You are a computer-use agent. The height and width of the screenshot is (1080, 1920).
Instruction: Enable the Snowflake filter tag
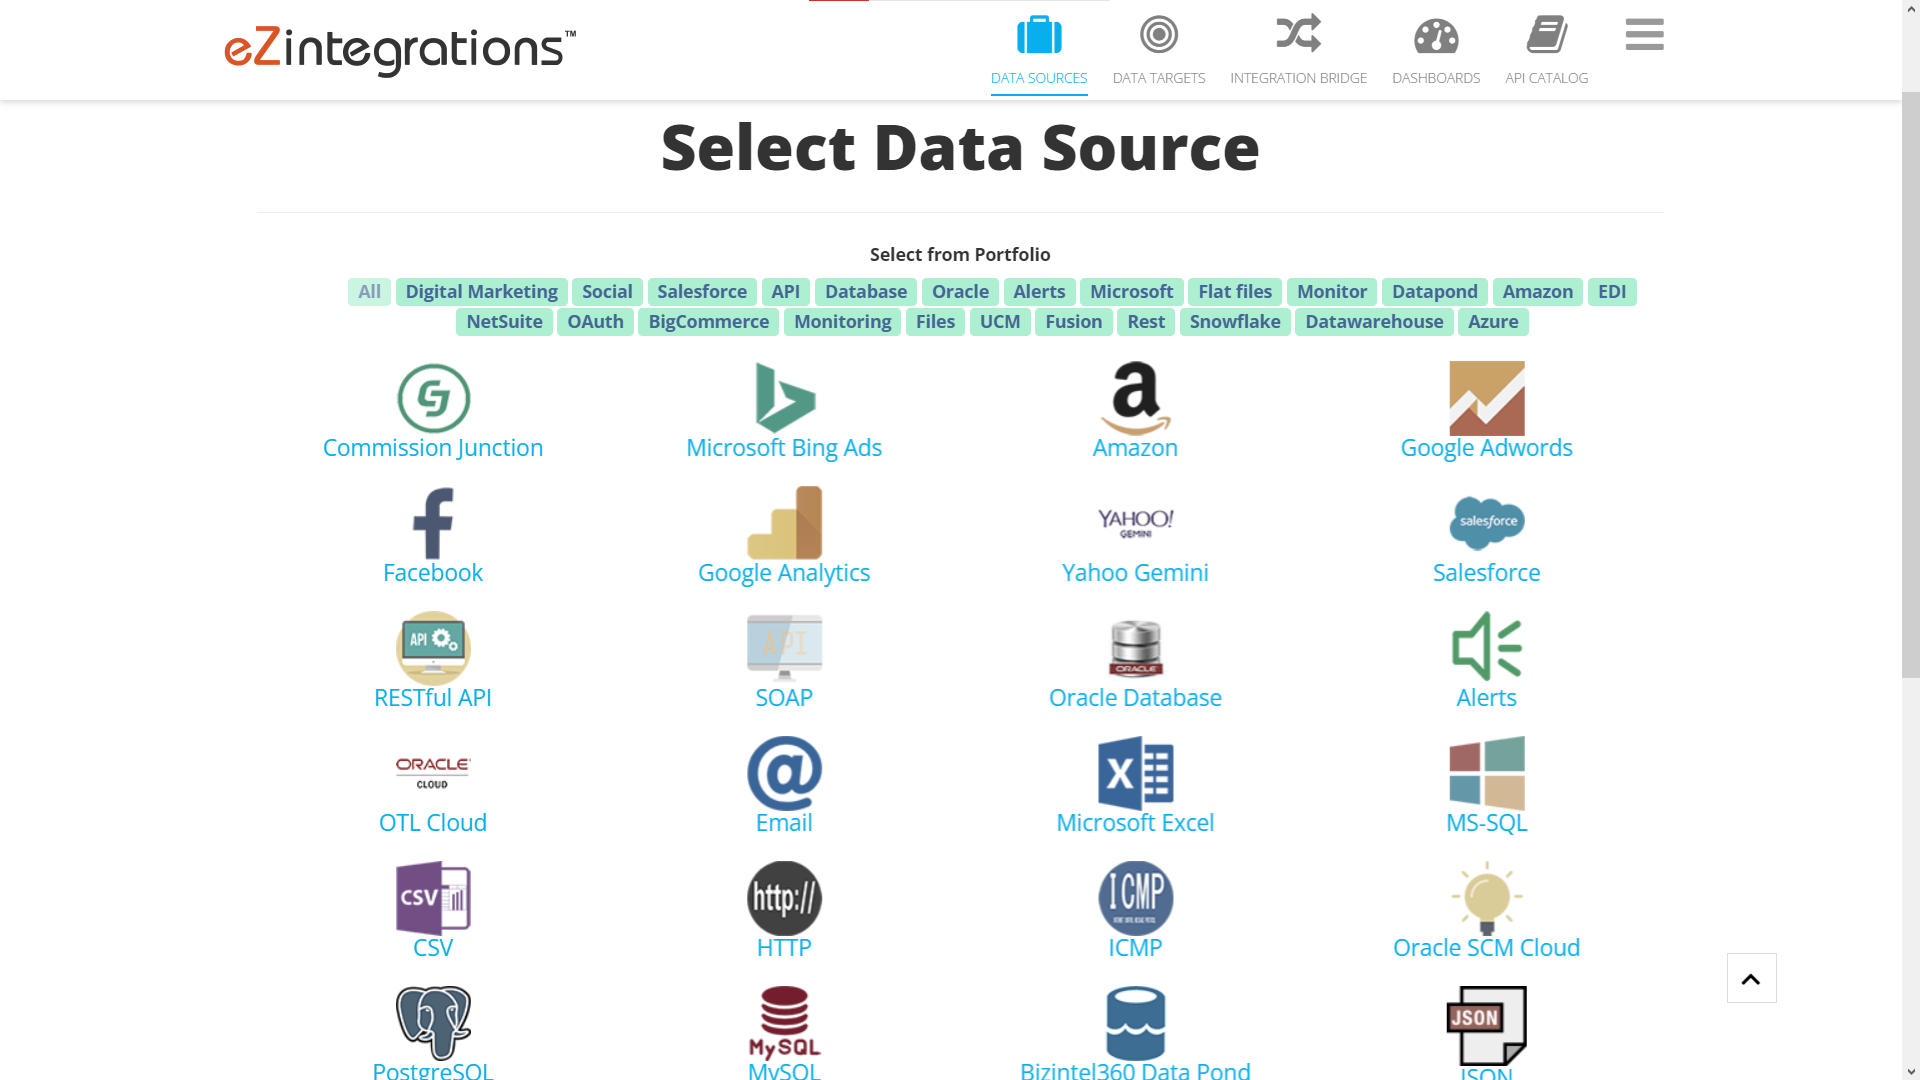[1234, 321]
